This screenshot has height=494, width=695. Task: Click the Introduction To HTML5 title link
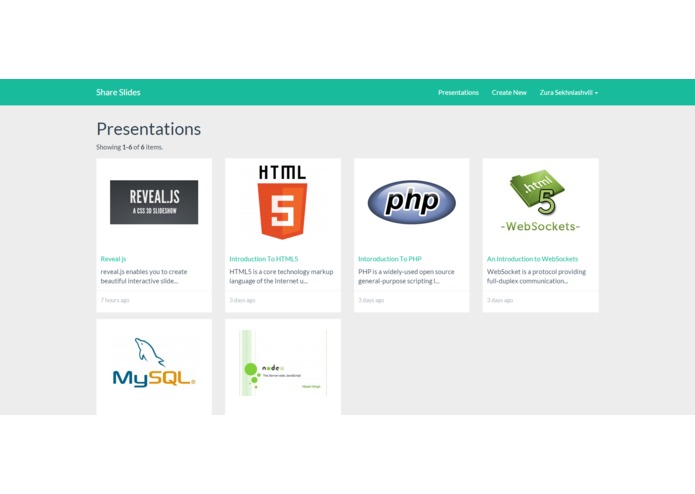coord(264,259)
